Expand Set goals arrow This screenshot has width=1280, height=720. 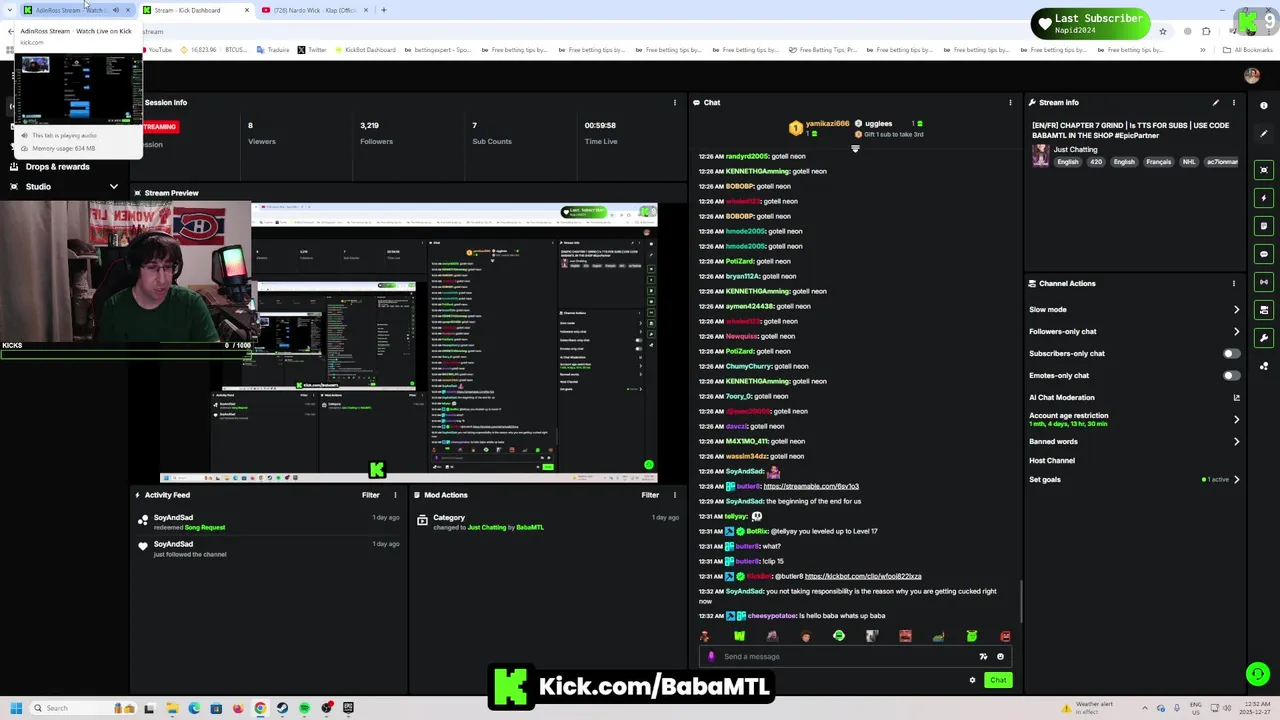click(x=1236, y=479)
